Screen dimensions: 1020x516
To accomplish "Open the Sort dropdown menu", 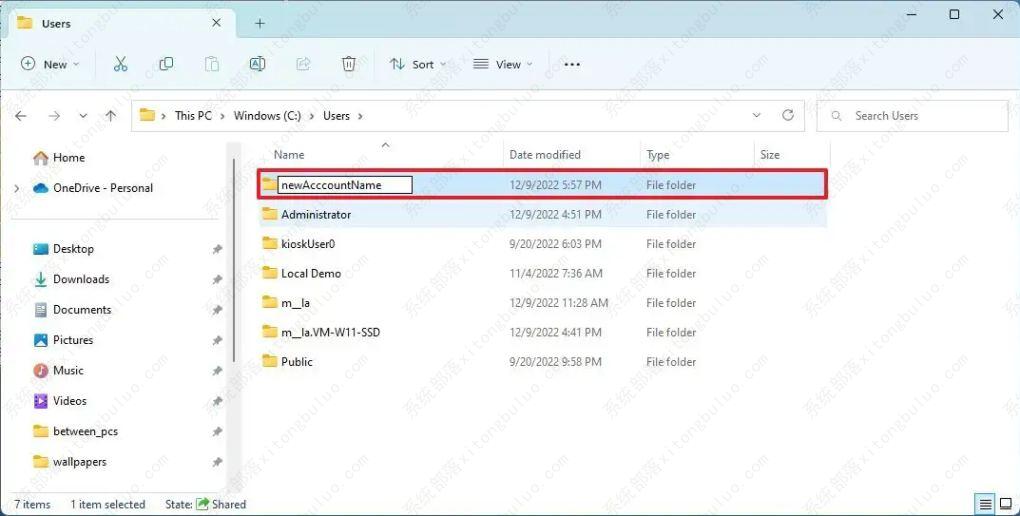I will 418,64.
